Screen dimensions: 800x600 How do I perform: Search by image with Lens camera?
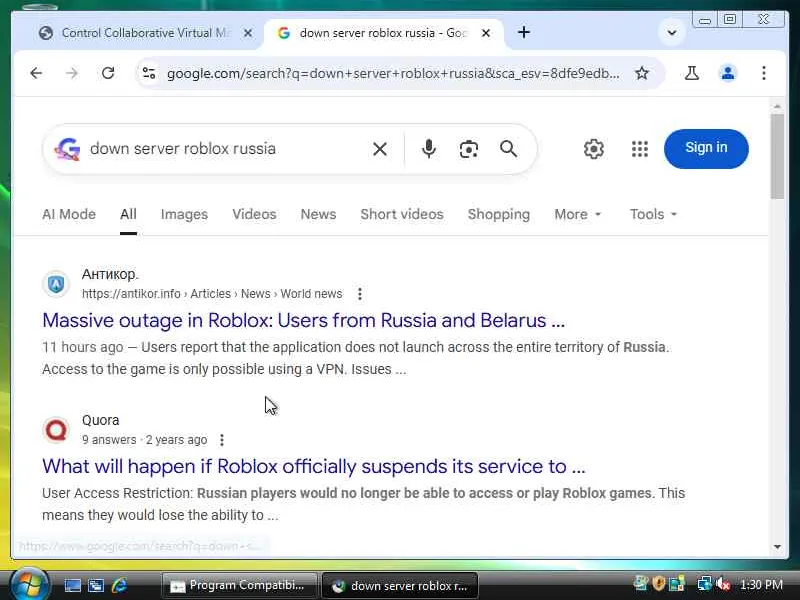point(468,149)
